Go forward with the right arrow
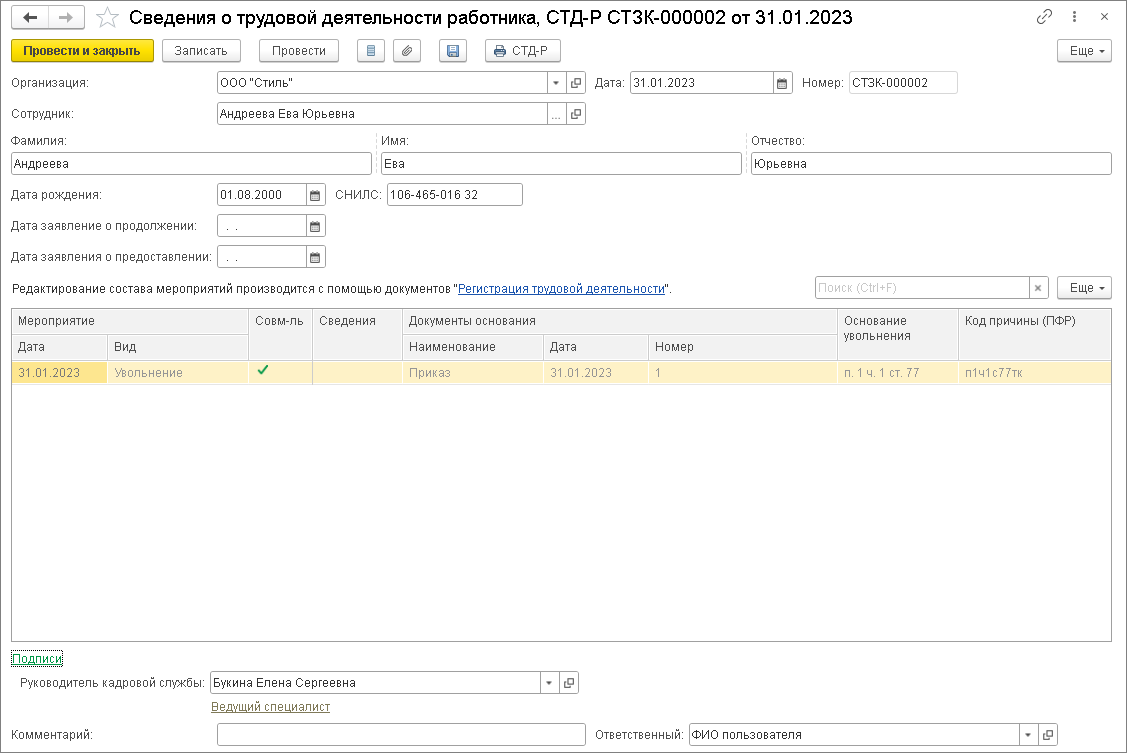Viewport: 1127px width, 753px height. tap(66, 17)
